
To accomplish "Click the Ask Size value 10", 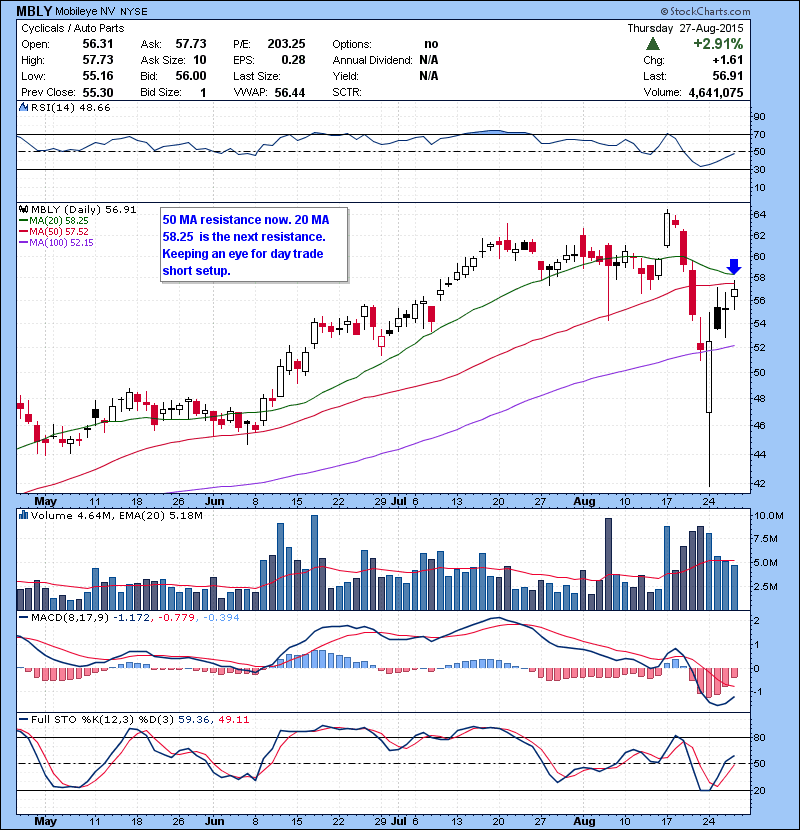I will click(x=200, y=60).
